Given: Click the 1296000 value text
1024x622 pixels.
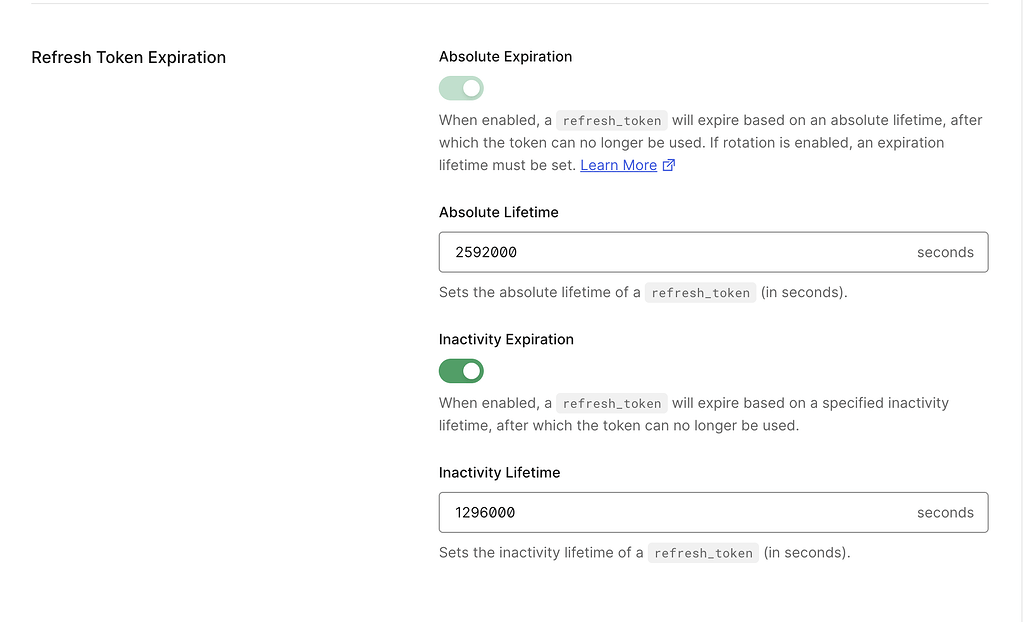Looking at the screenshot, I should (485, 512).
